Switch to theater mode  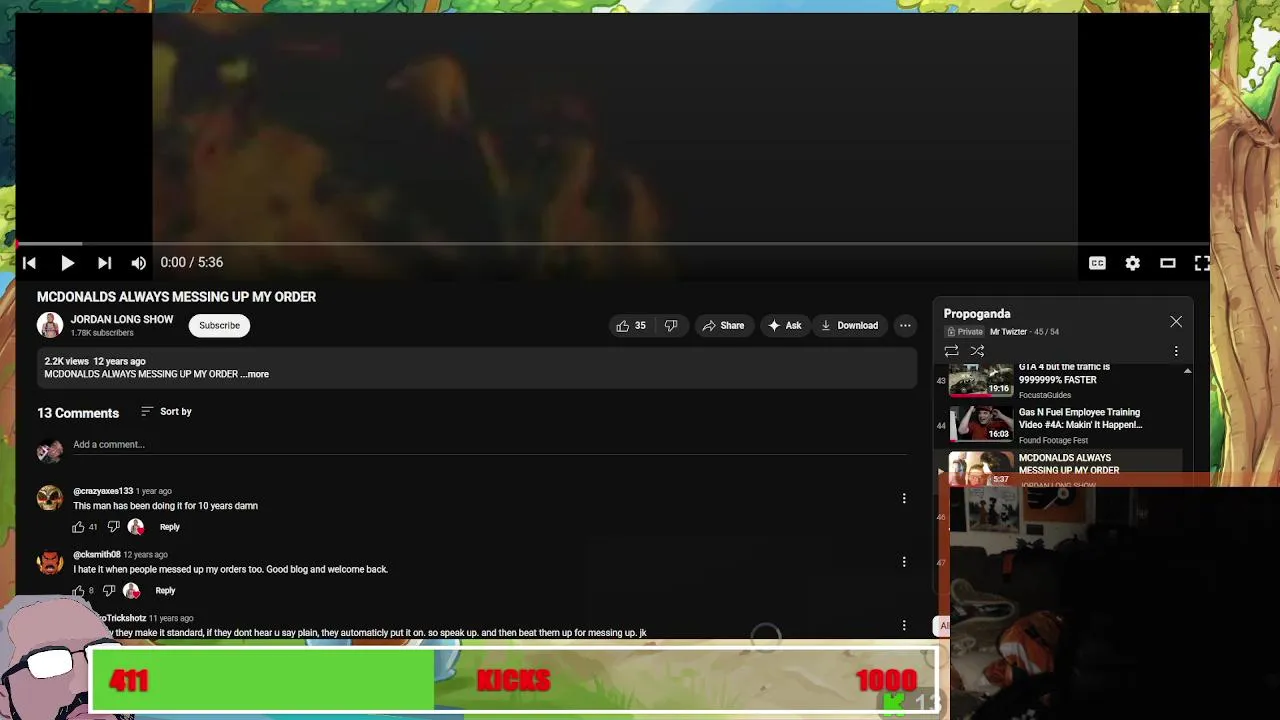click(1167, 263)
